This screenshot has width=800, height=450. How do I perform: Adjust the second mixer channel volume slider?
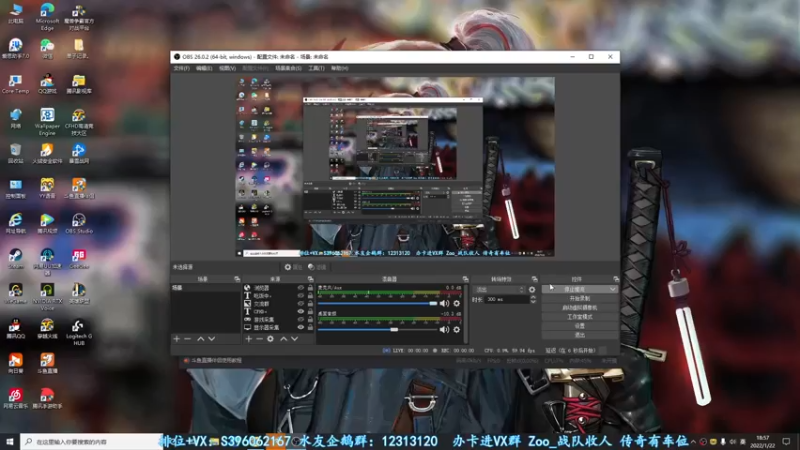tap(378, 330)
